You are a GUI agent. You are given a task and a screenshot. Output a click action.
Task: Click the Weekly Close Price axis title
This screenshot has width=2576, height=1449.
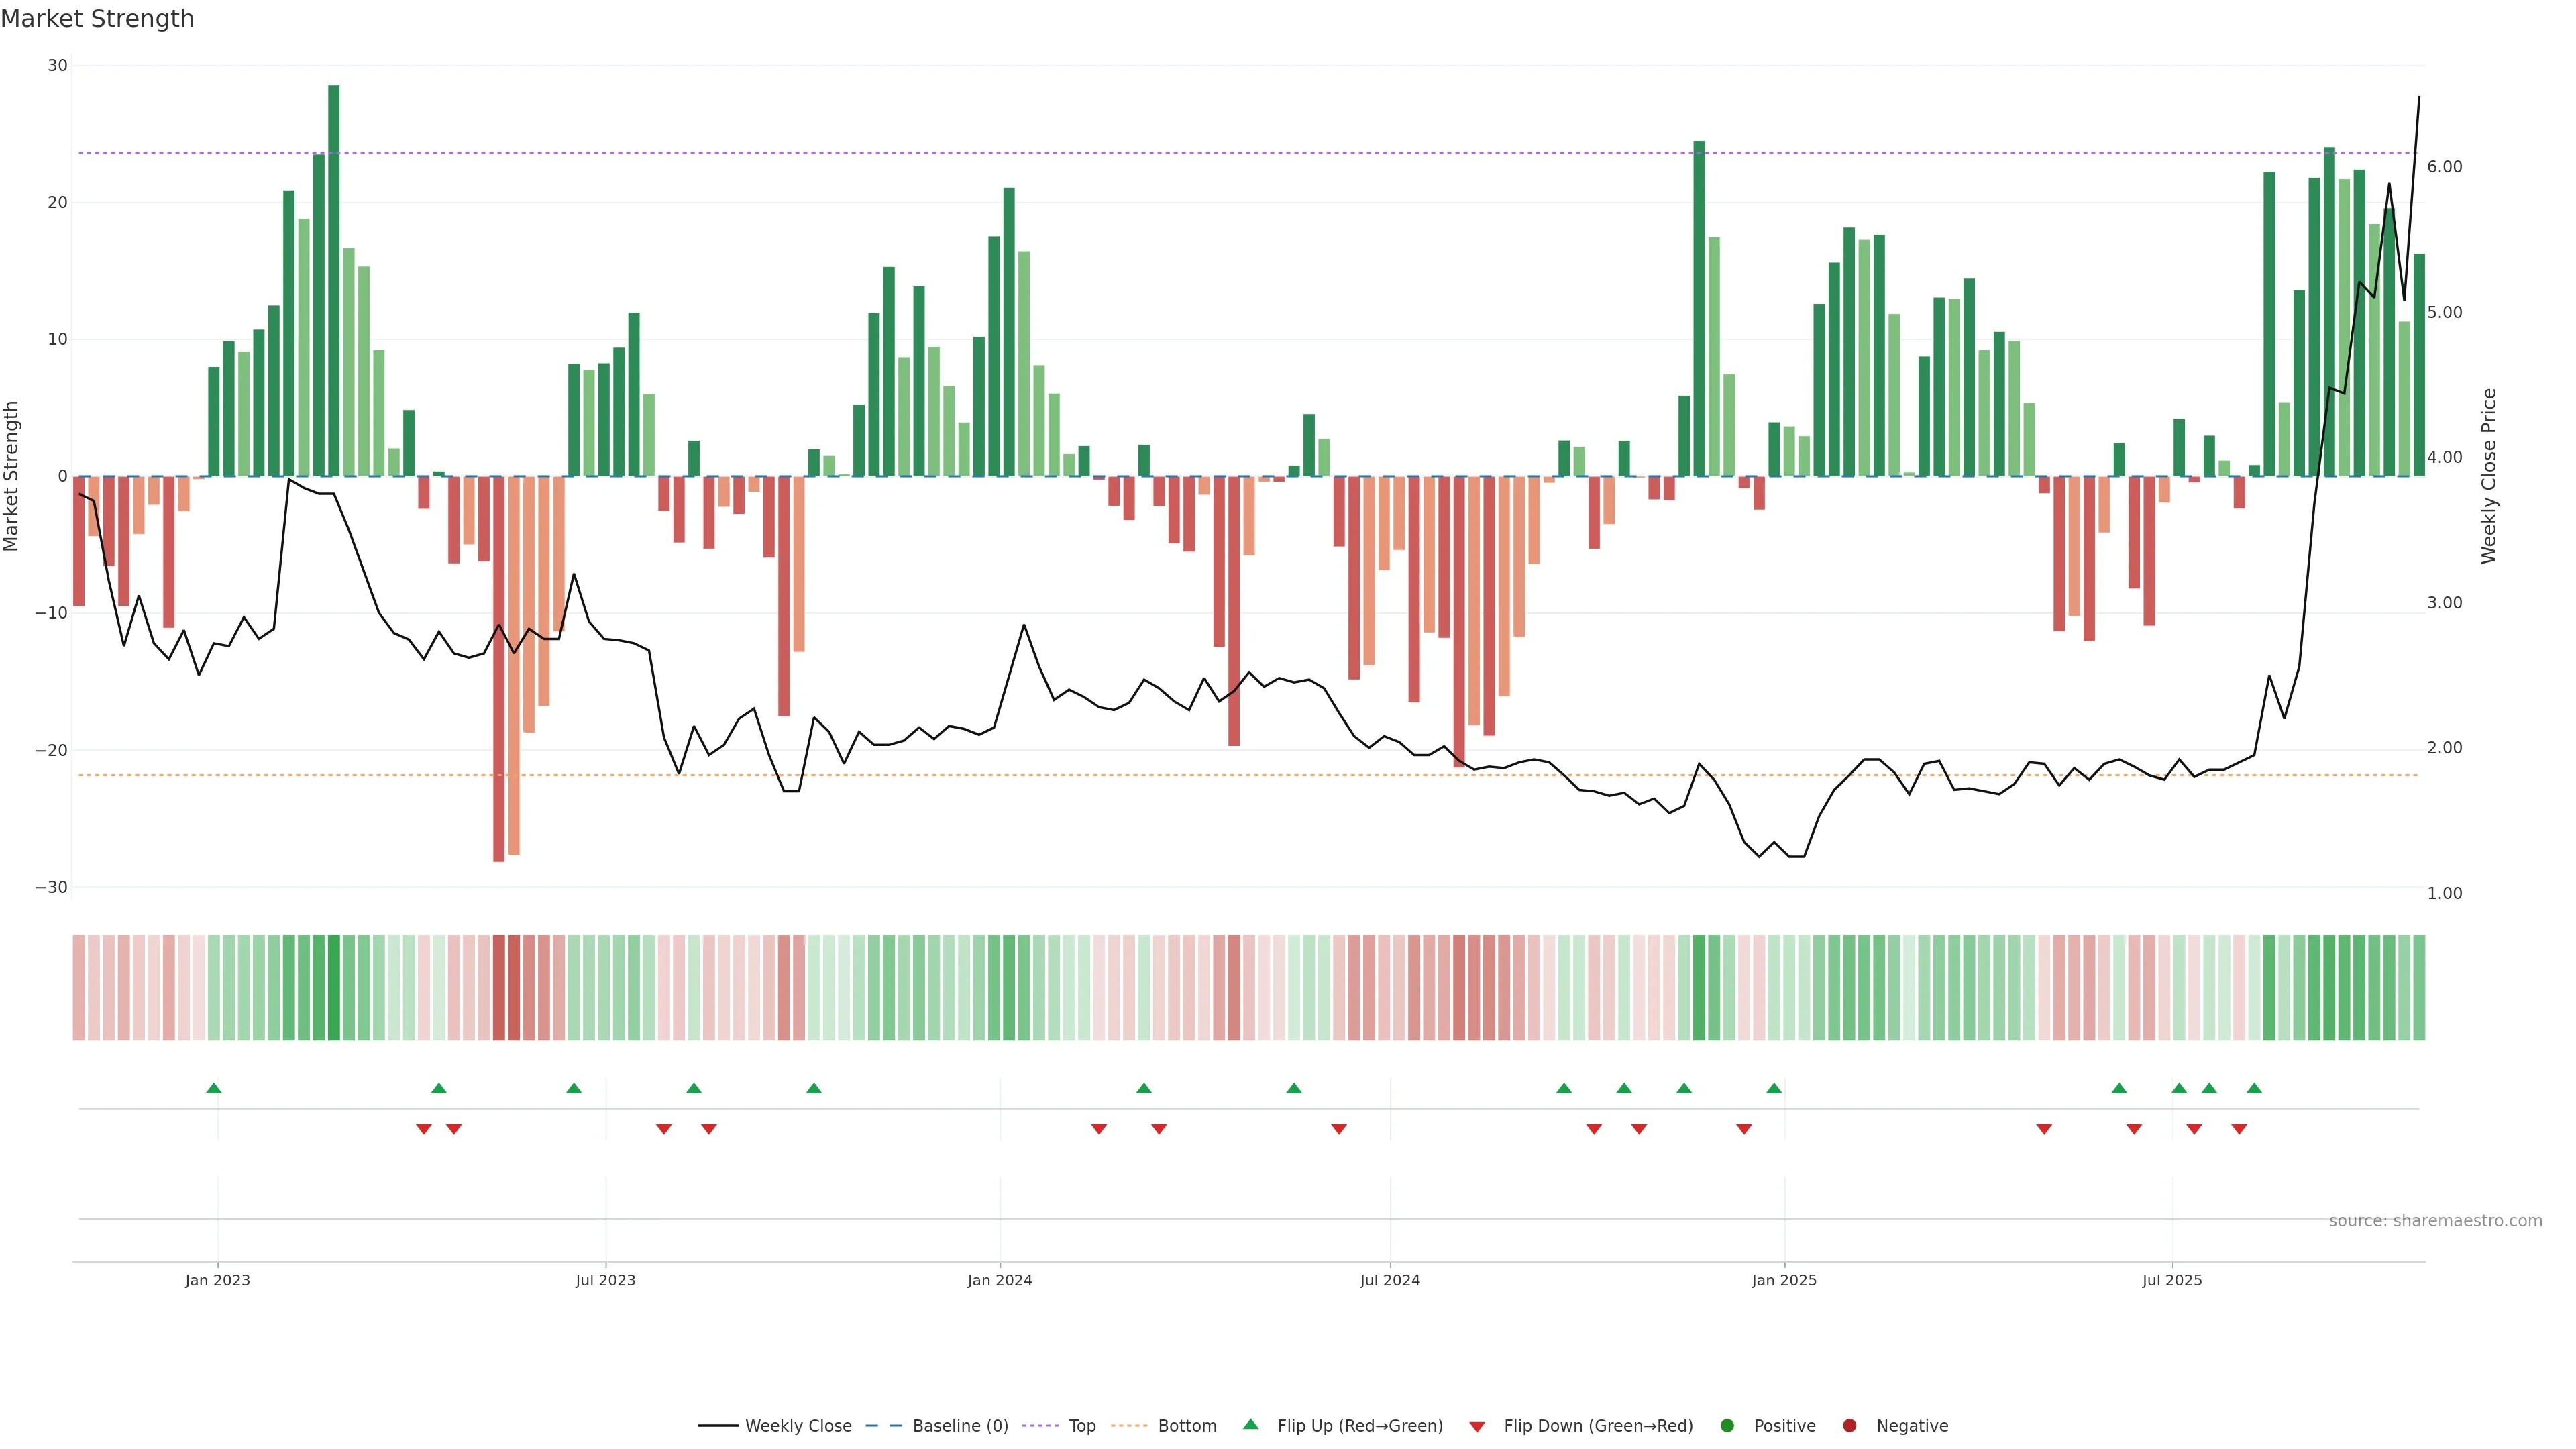2489,476
